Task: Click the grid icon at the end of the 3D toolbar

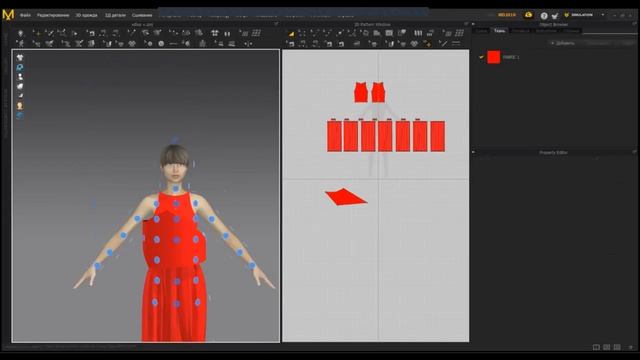Action: pos(256,33)
